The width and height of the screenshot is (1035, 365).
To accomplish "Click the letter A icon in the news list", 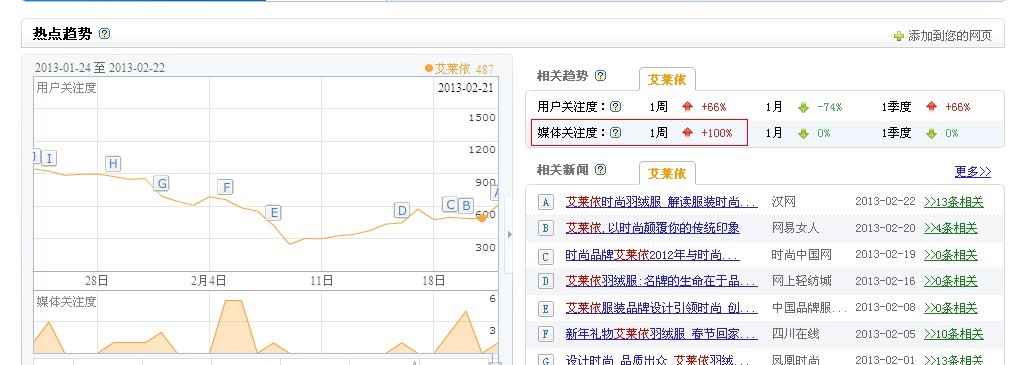I will point(545,202).
